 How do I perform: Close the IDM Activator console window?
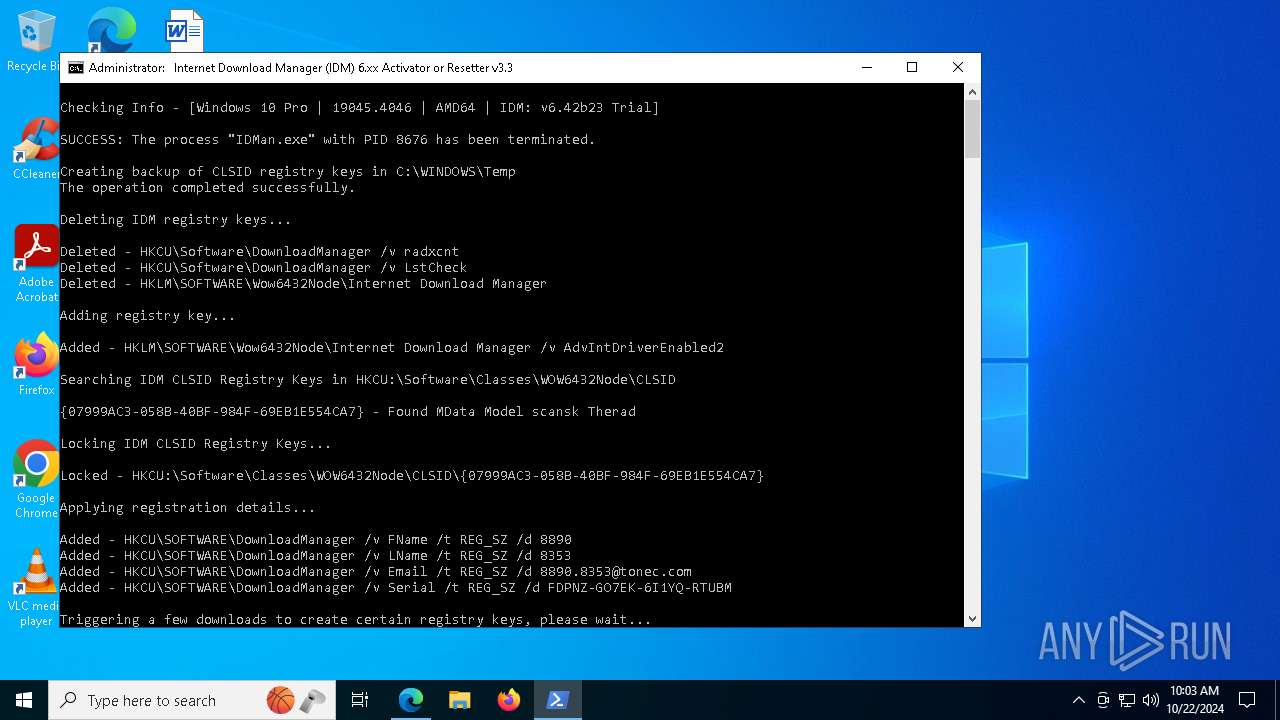tap(958, 68)
